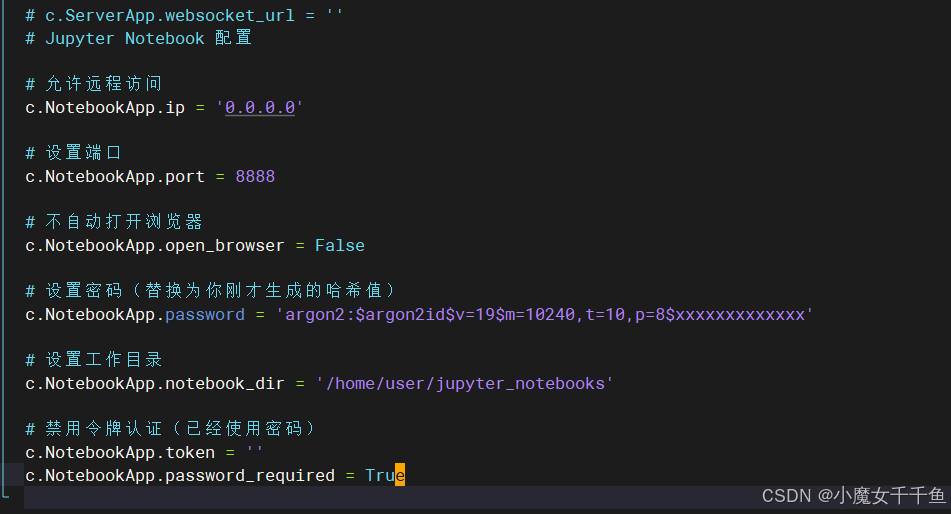Viewport: 951px width, 514px height.
Task: Click the 'Jupyter Notebook 配置' comment
Action: (x=138, y=38)
